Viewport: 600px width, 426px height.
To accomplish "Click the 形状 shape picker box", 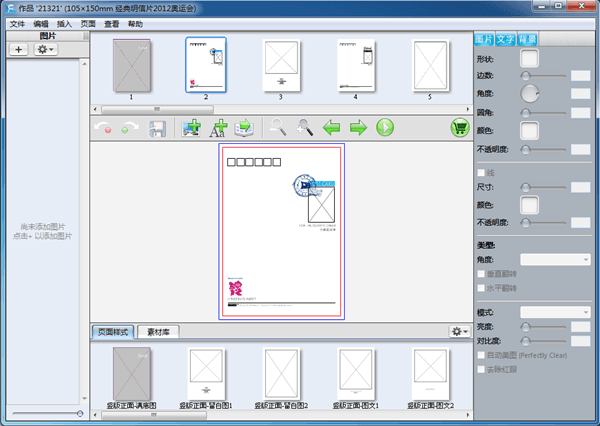I will pos(529,58).
